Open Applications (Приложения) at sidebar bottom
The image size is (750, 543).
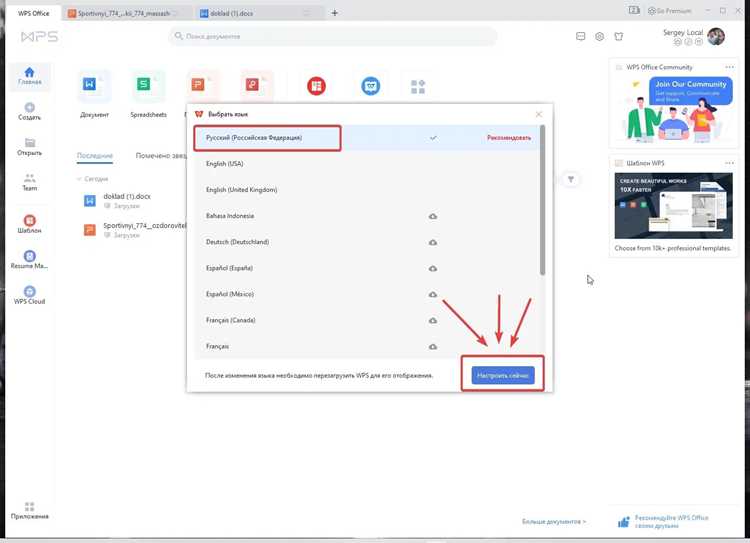29,510
